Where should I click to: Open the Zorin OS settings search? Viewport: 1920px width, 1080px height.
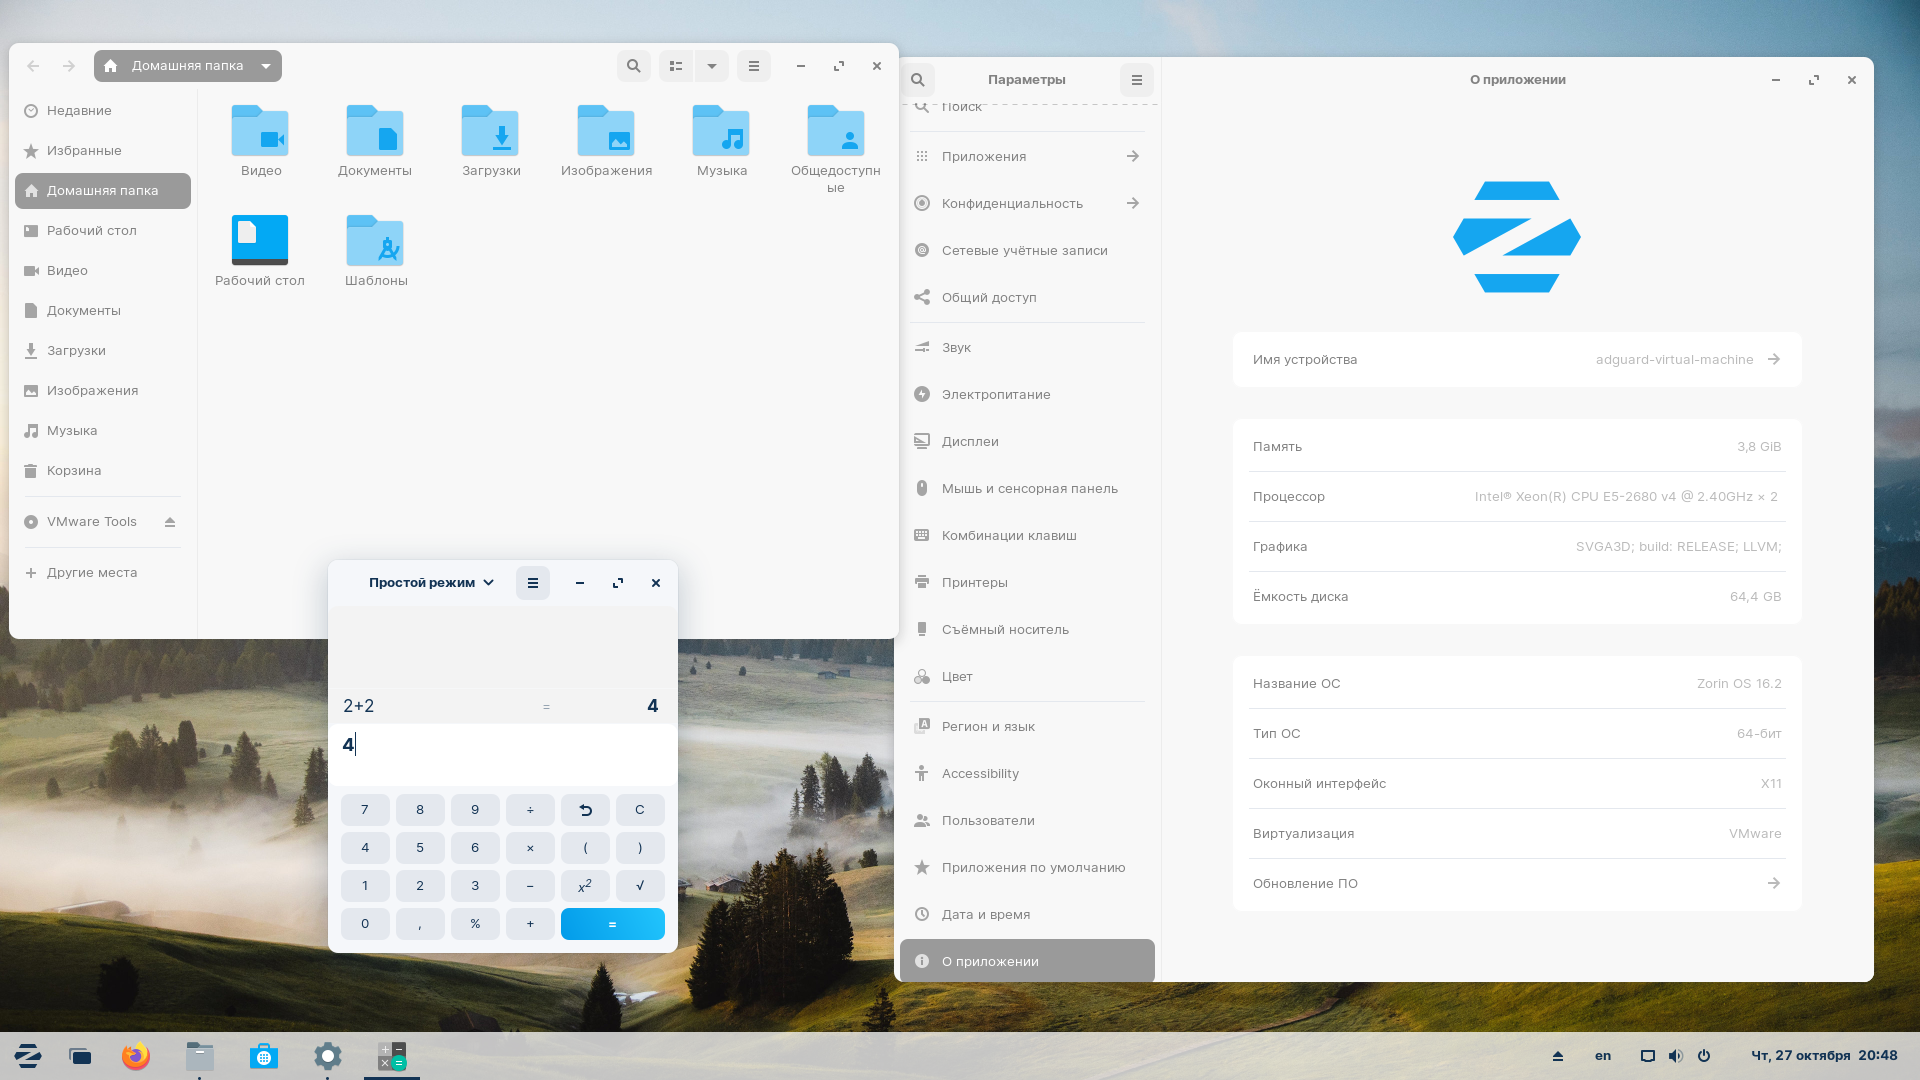tap(918, 79)
